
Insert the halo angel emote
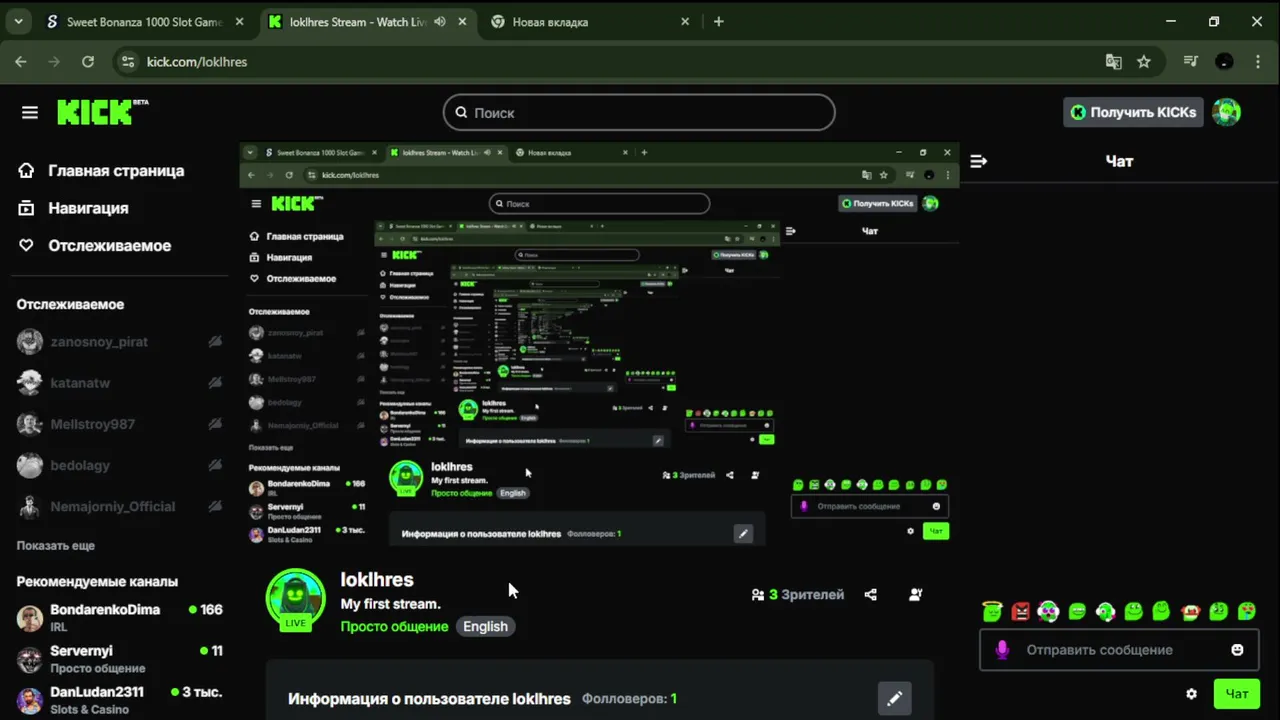(x=992, y=611)
